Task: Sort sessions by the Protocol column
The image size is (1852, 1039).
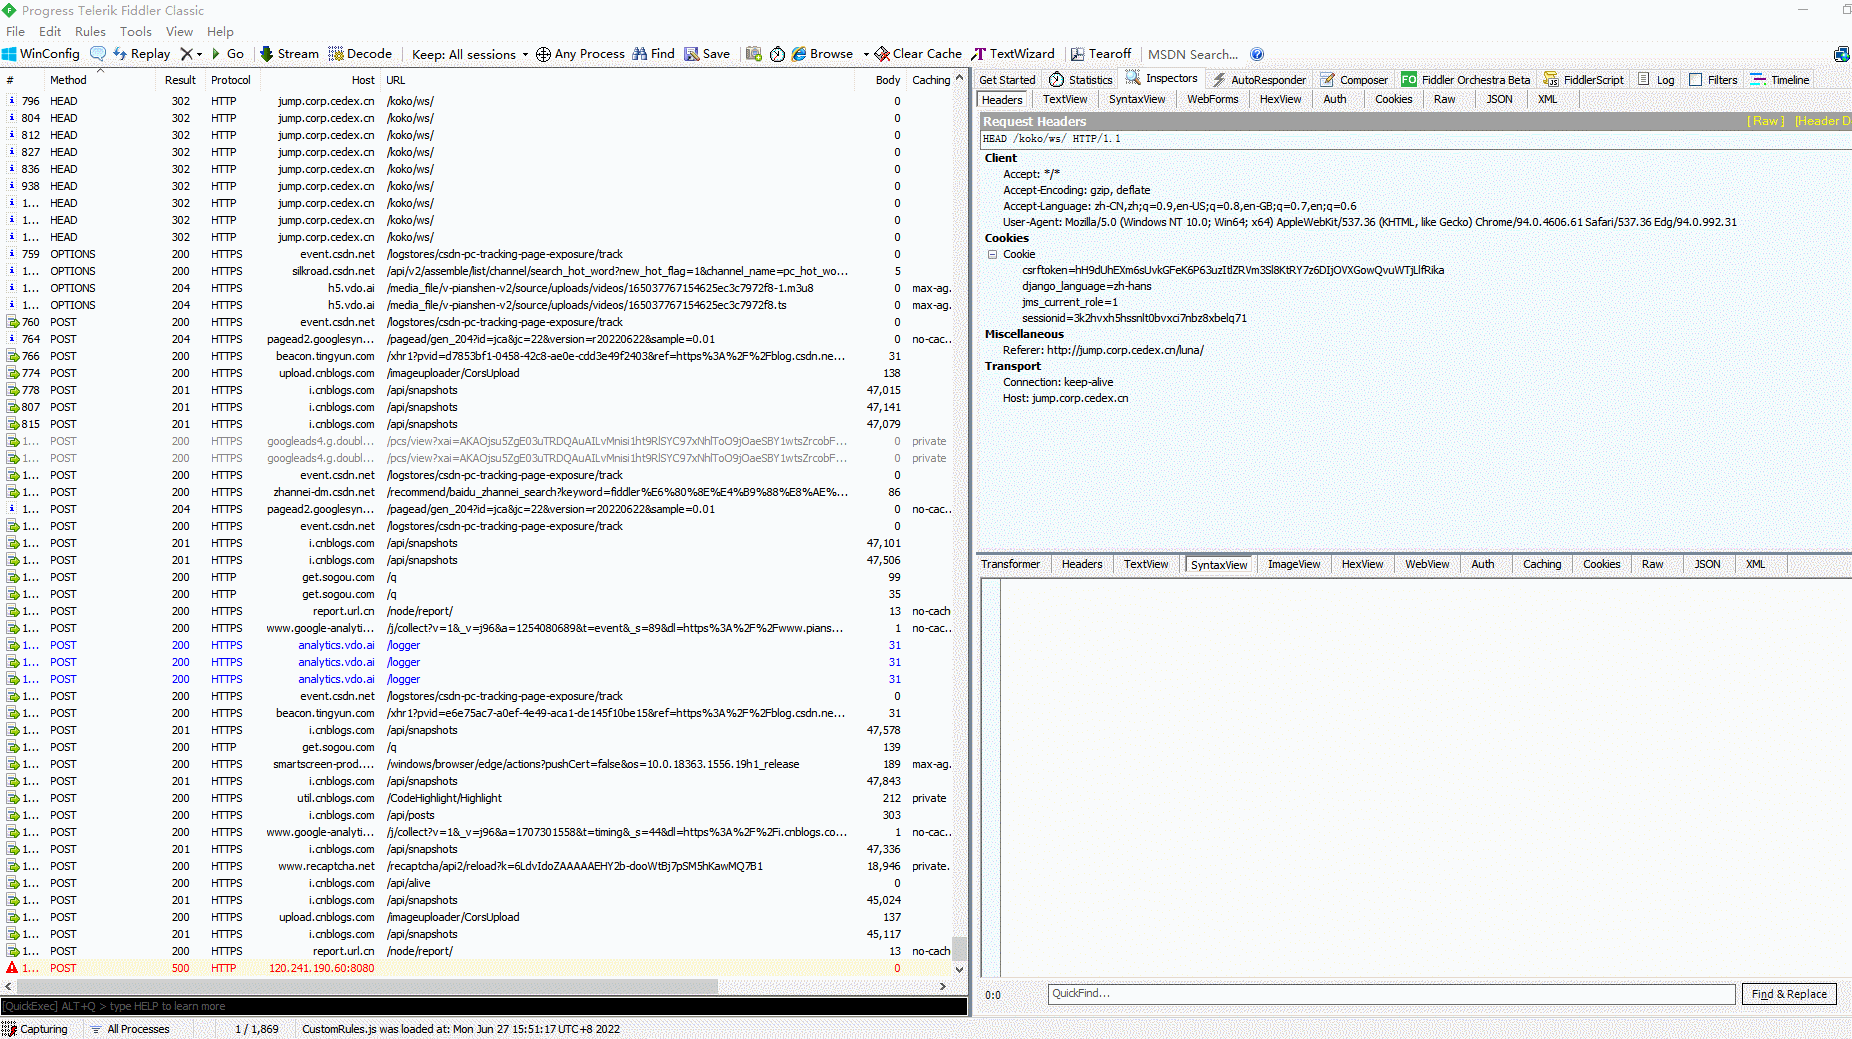Action: coord(231,80)
